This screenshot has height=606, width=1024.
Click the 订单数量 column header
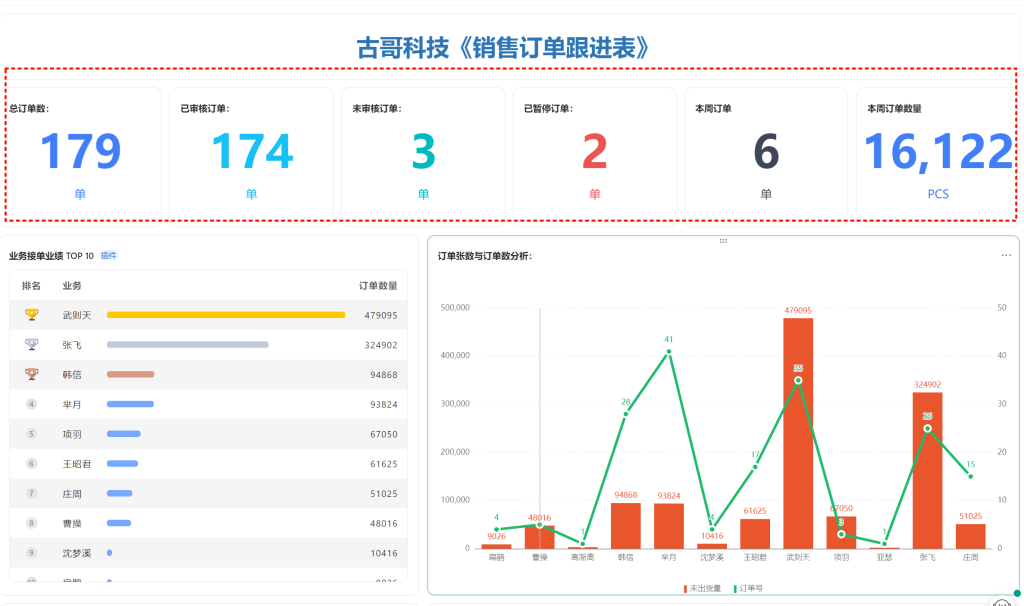pyautogui.click(x=378, y=285)
